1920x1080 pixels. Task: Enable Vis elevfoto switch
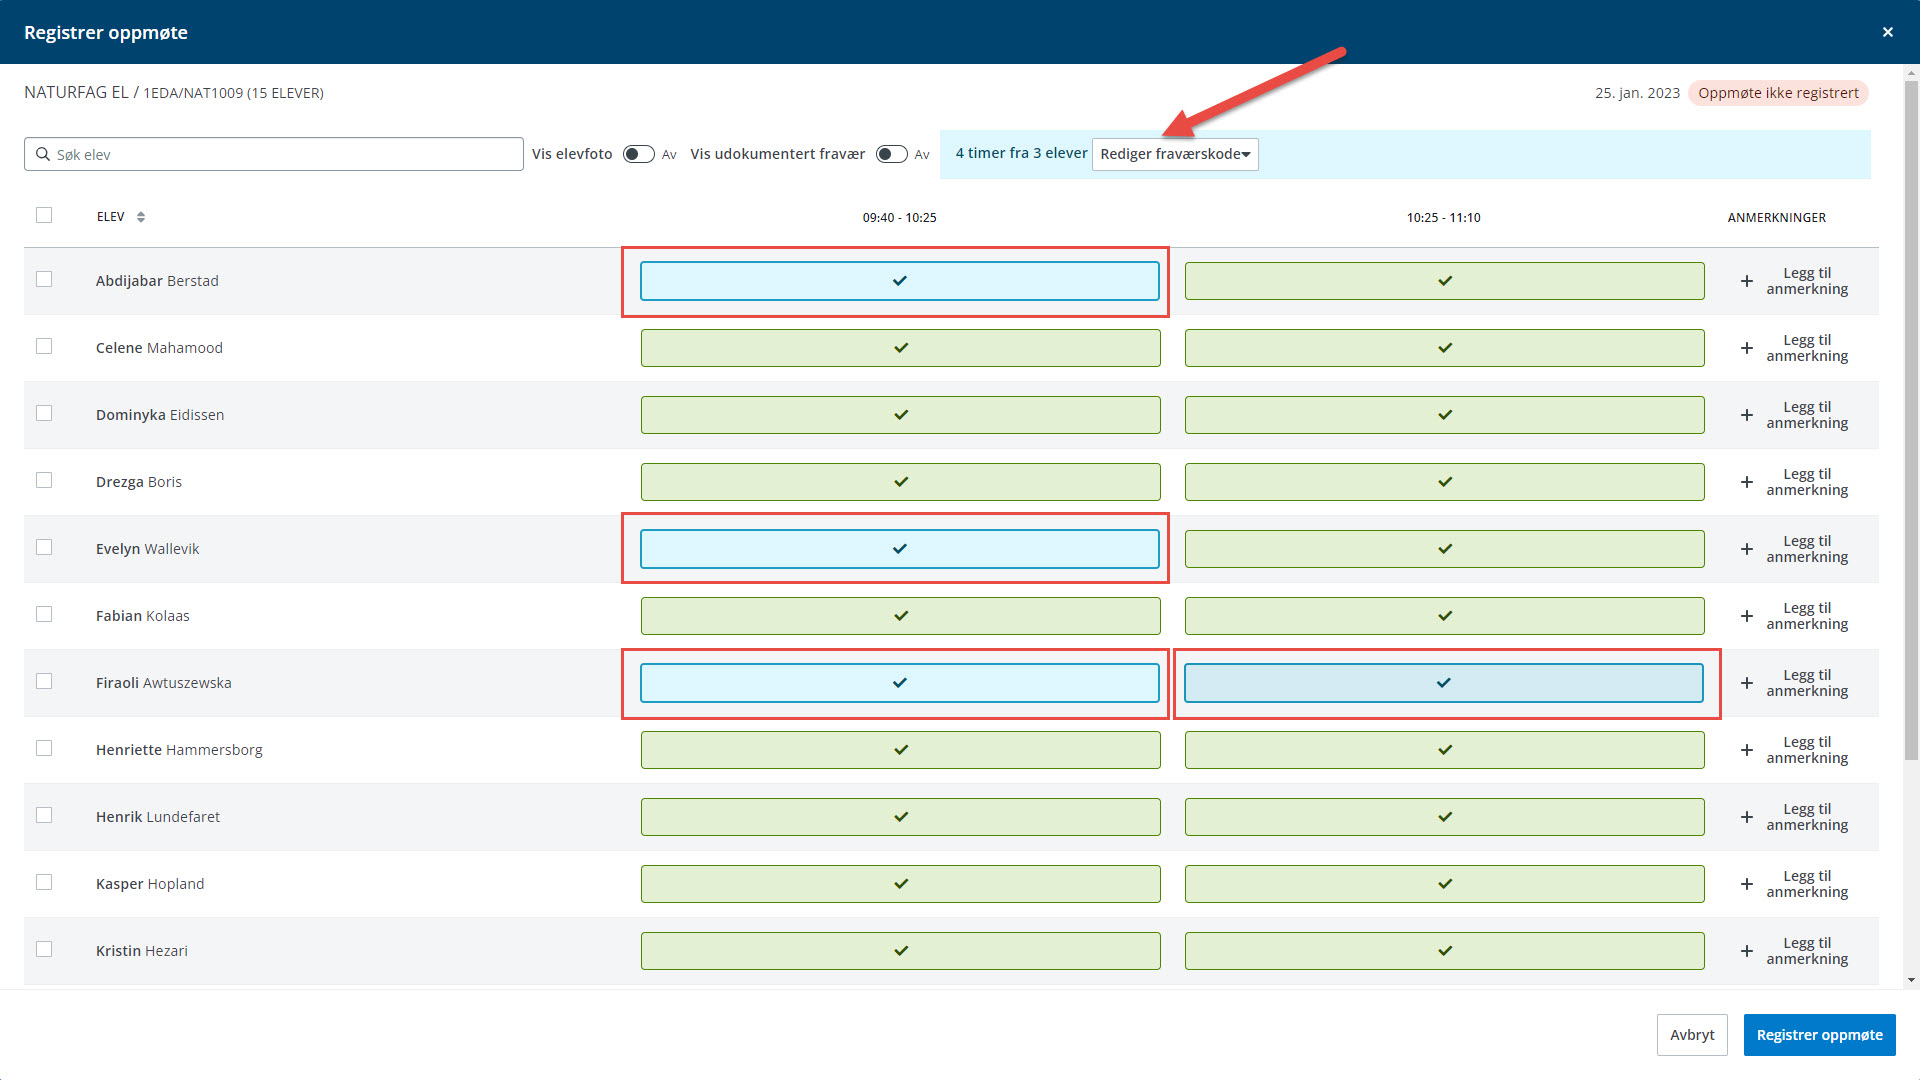point(638,154)
